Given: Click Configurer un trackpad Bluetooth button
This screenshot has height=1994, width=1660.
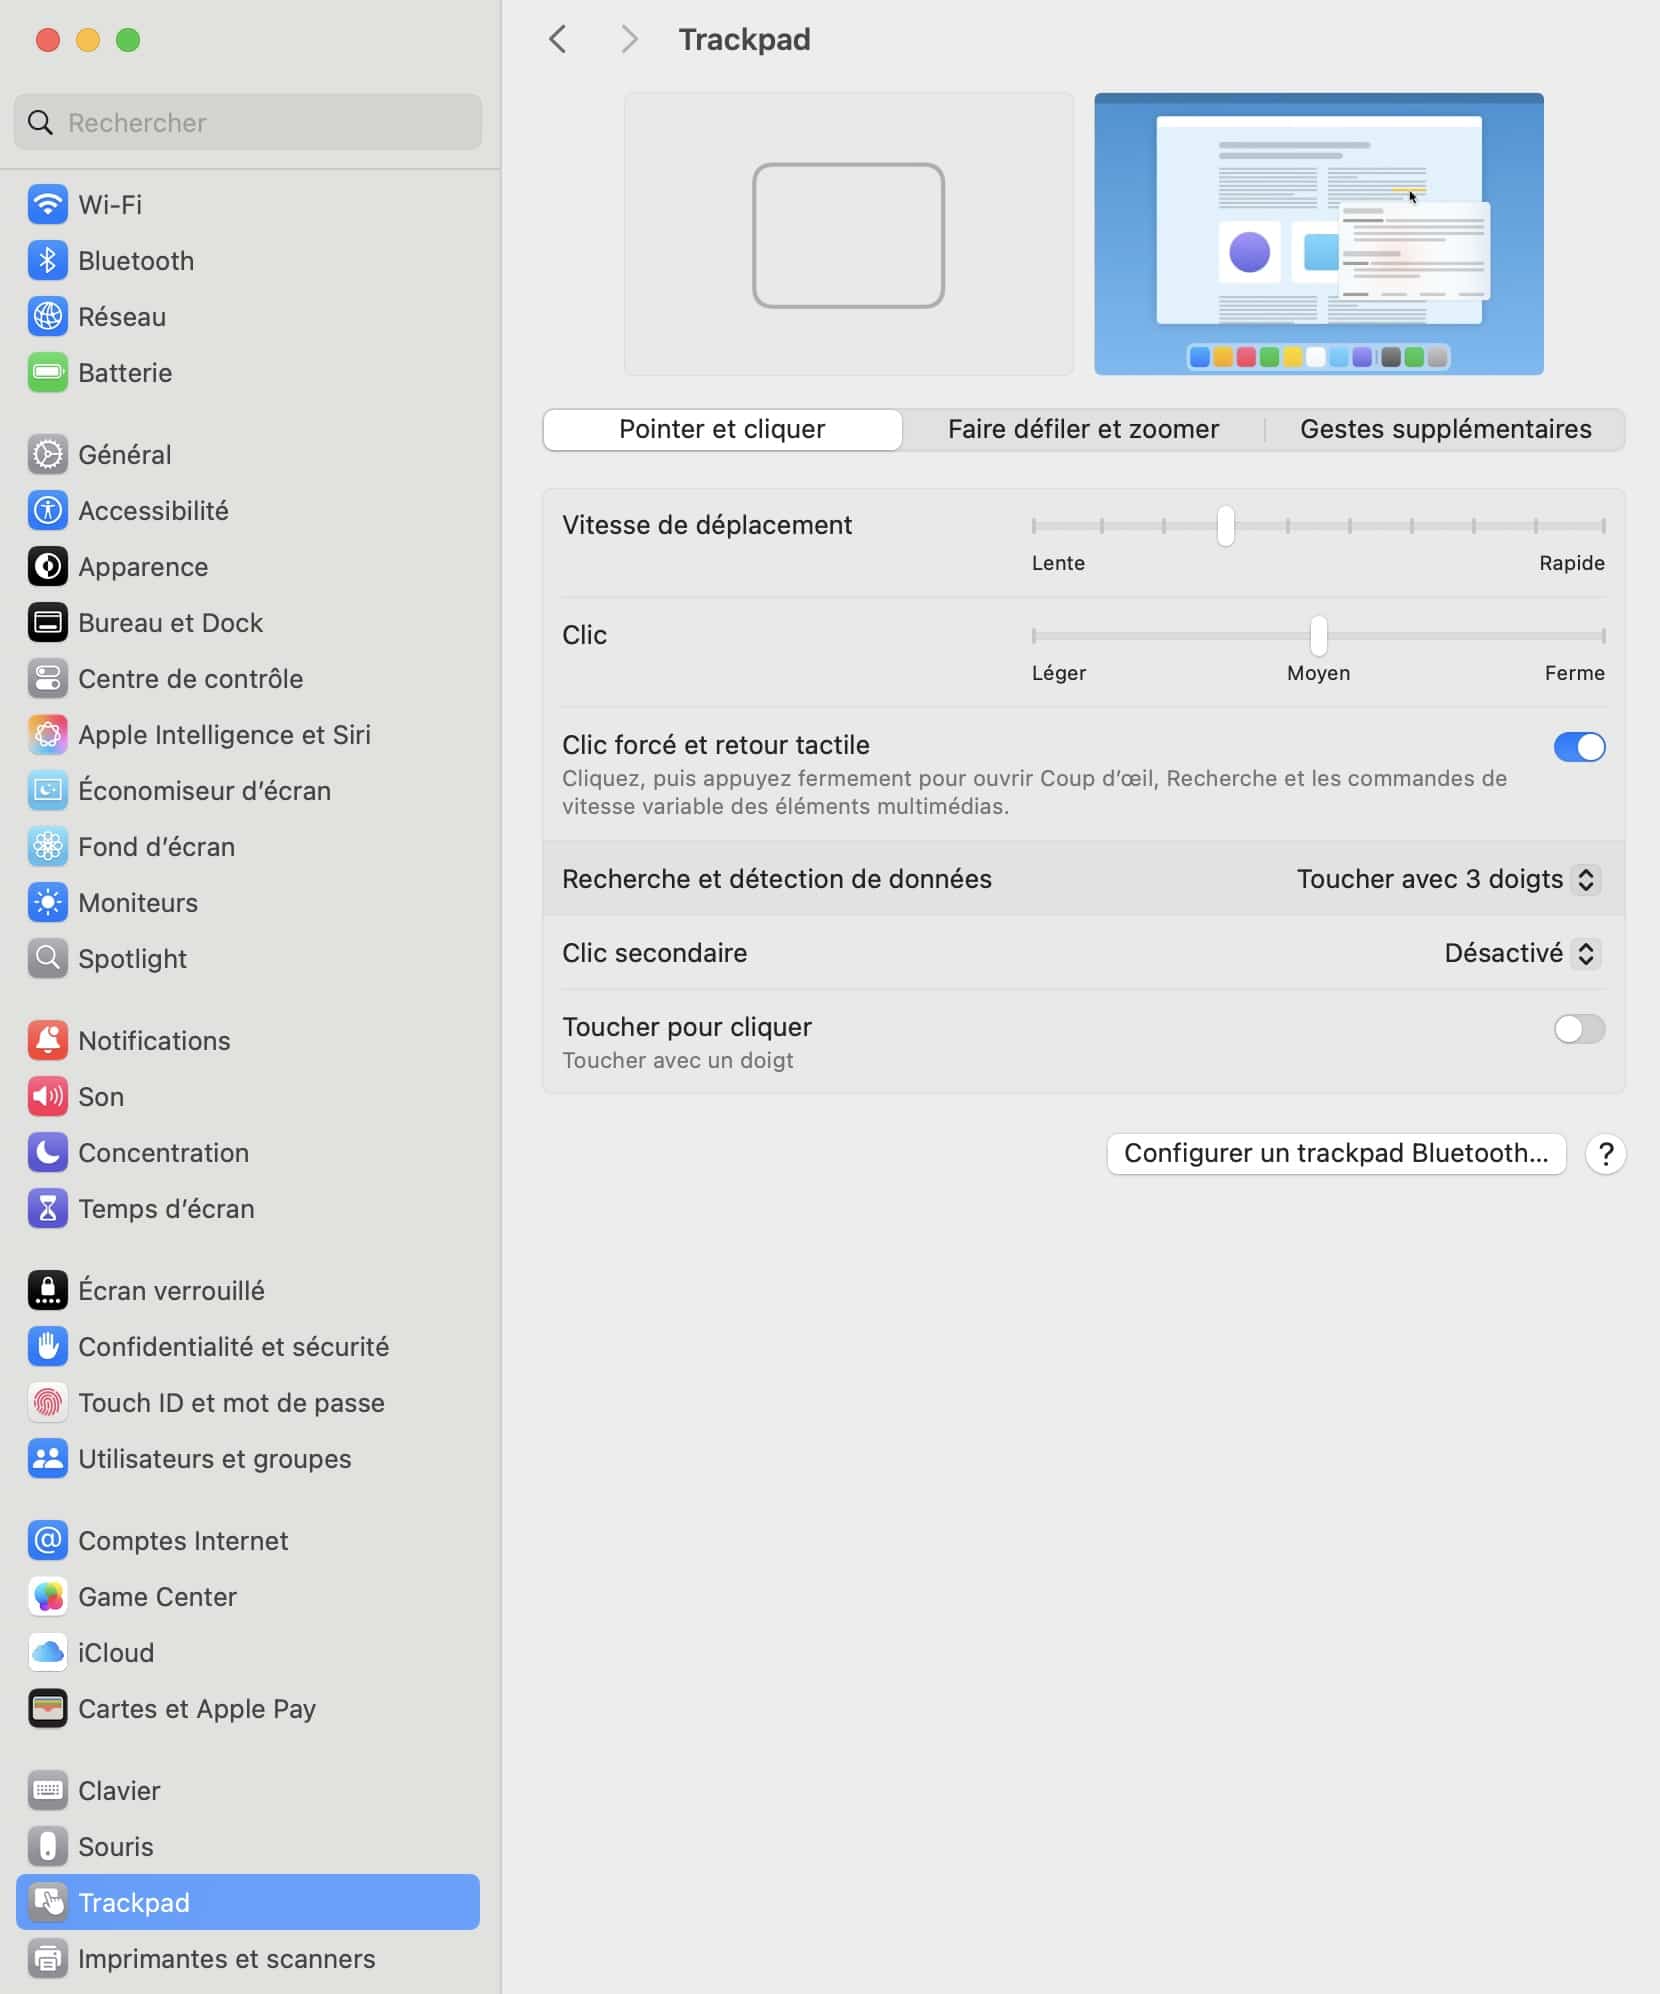Looking at the screenshot, I should click(1334, 1153).
